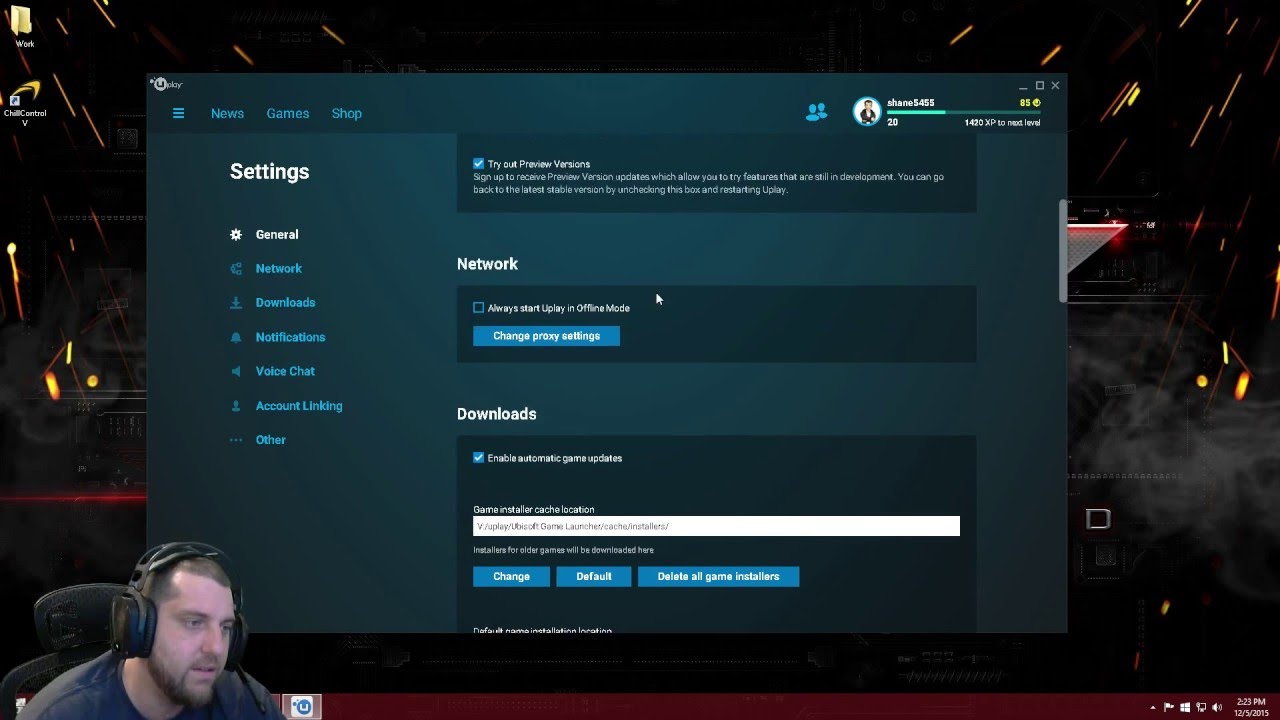Enable Always start Uplay in Offline Mode

[x=478, y=308]
